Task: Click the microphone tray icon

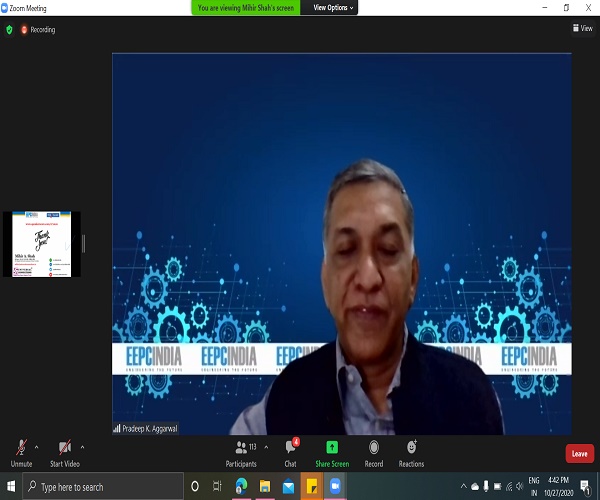Action: 486,486
